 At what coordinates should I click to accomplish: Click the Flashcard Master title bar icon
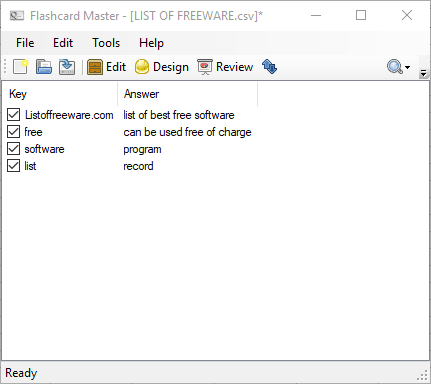[x=17, y=15]
